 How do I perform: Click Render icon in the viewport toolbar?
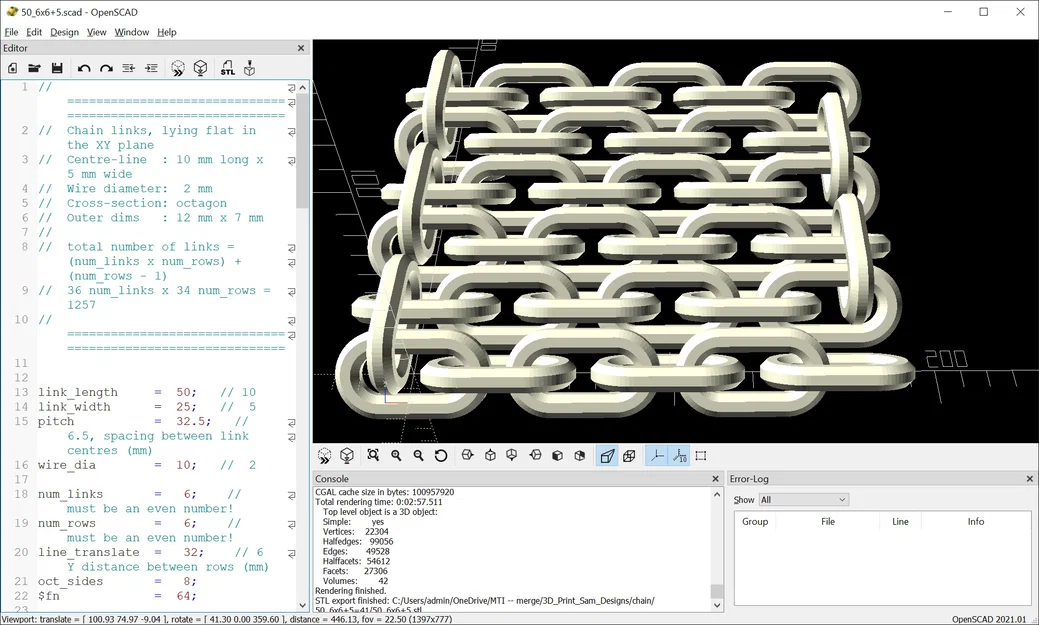click(347, 455)
